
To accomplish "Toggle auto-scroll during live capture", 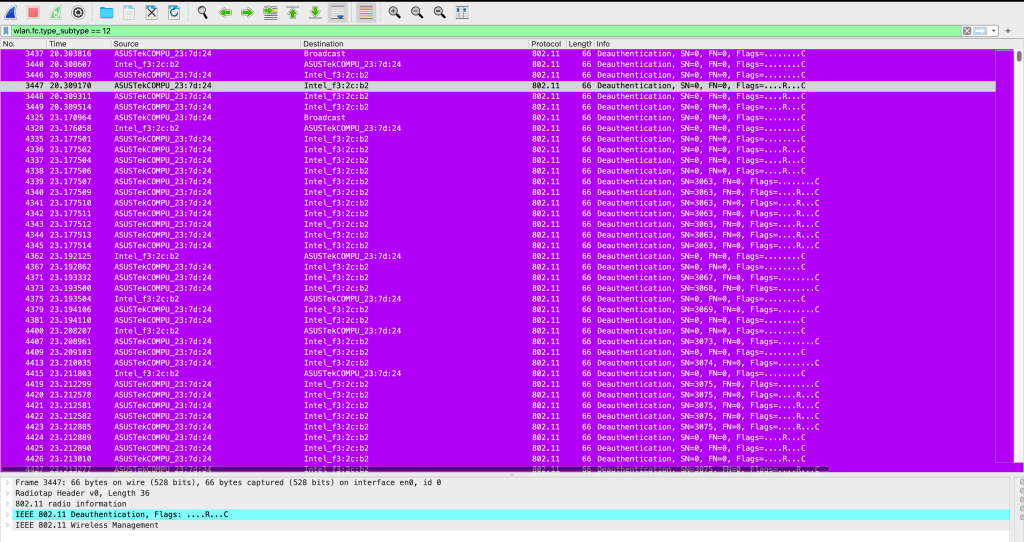I will tap(339, 13).
